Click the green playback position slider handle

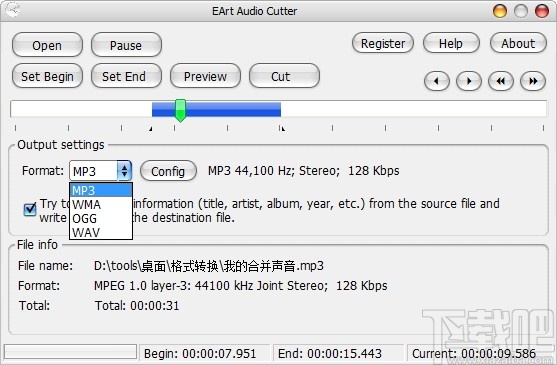[x=180, y=110]
